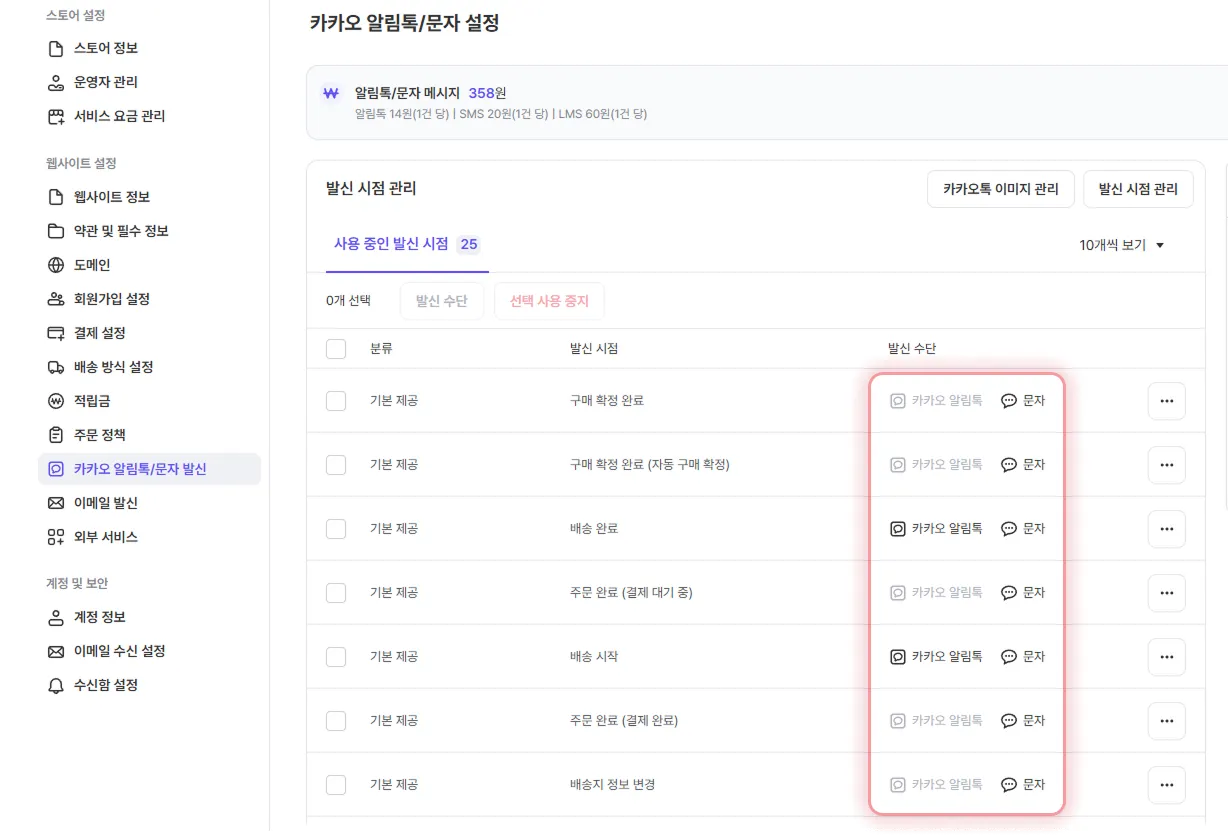Click 문자 icon in 배송 완료 row
The image size is (1228, 836).
click(x=1009, y=529)
